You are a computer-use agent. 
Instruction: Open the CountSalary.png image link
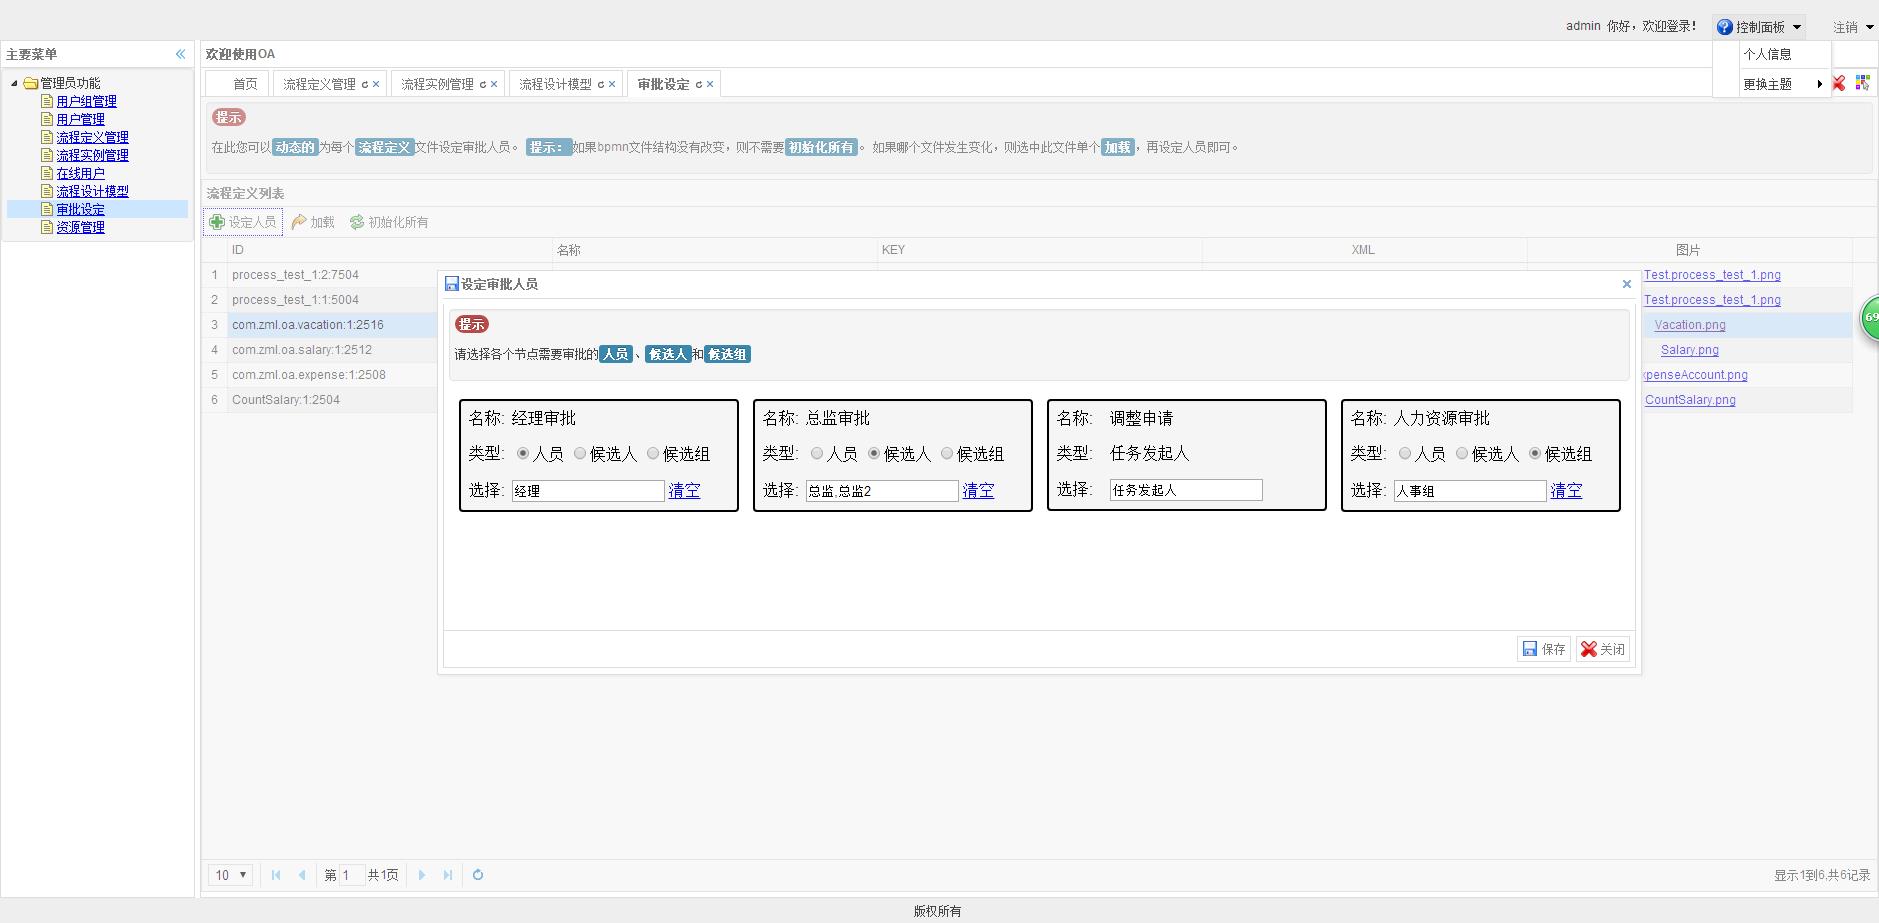coord(1690,400)
